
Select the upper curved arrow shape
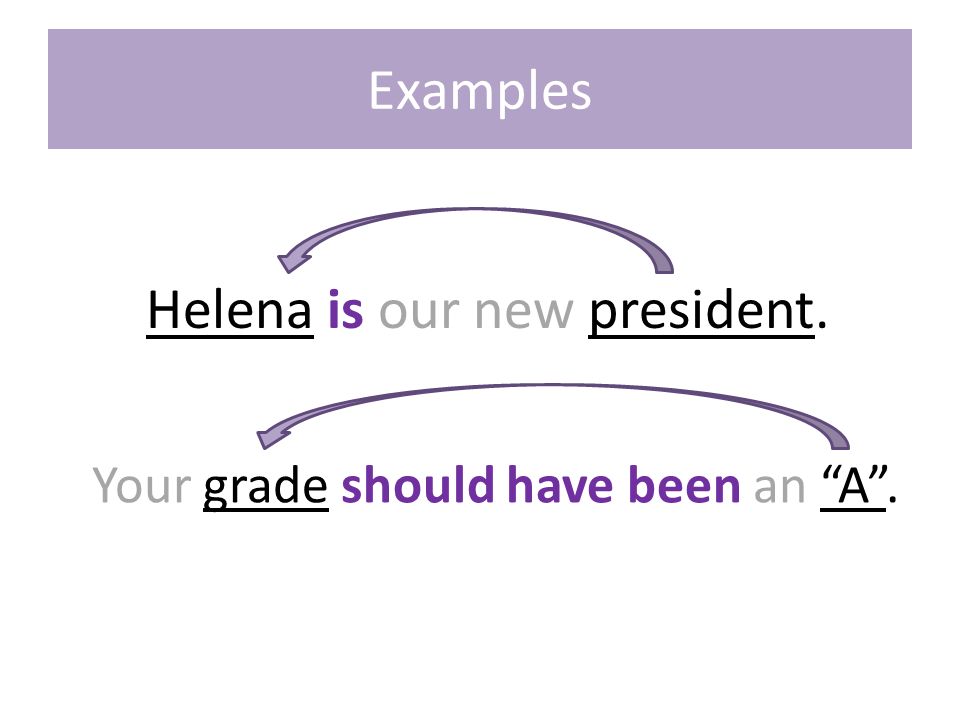(x=476, y=240)
